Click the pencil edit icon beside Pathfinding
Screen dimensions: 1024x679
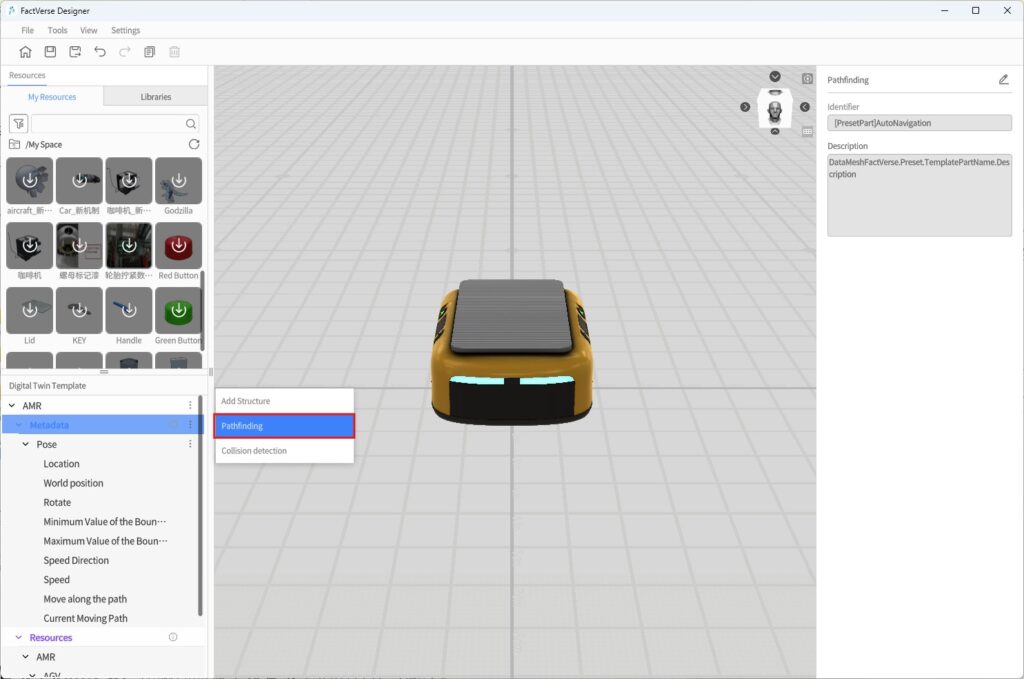coord(1003,80)
